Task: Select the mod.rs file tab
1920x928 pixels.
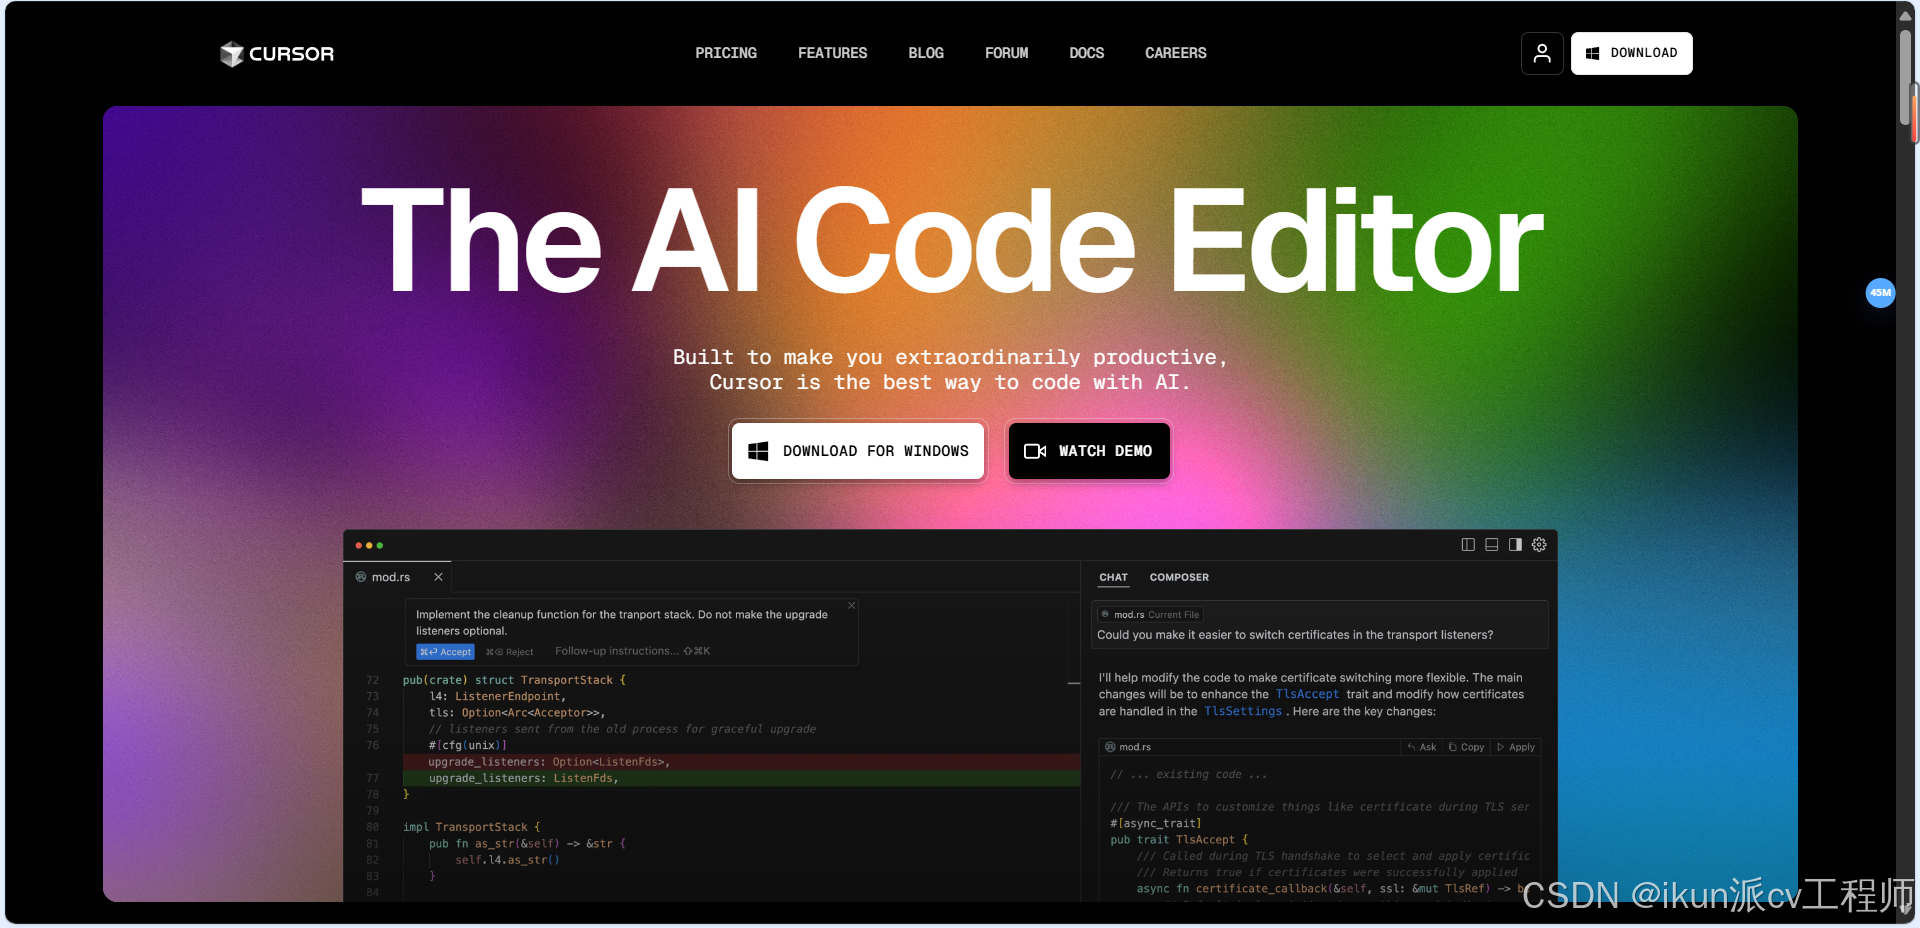Action: [x=391, y=577]
